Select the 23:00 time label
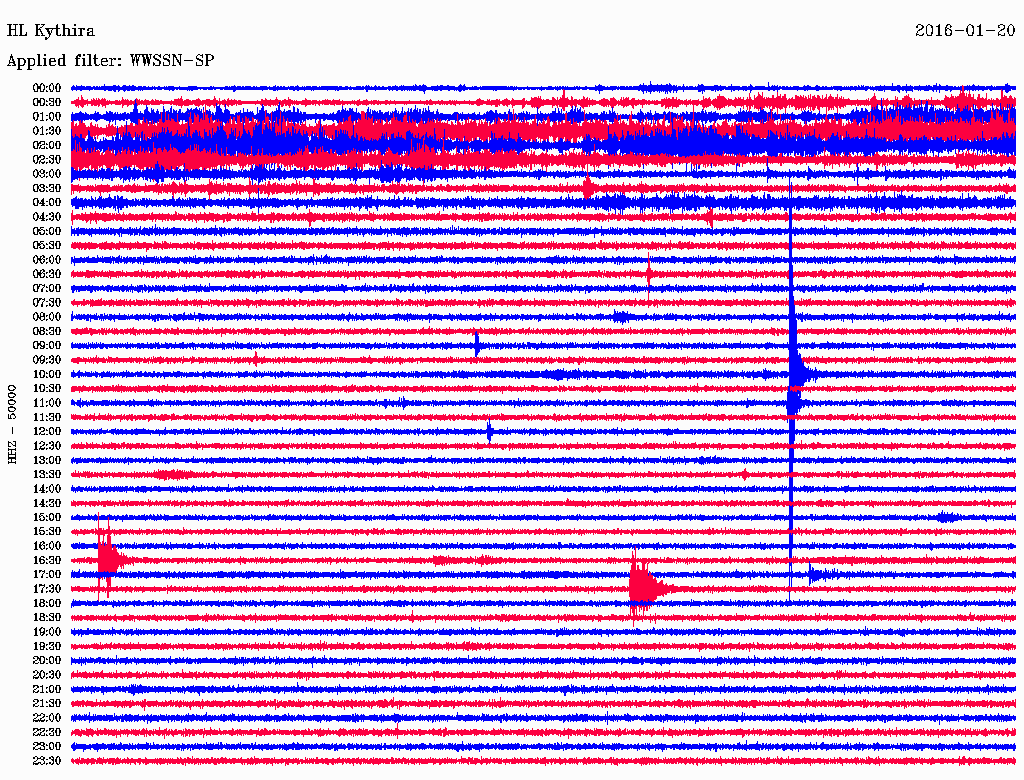 [47, 747]
